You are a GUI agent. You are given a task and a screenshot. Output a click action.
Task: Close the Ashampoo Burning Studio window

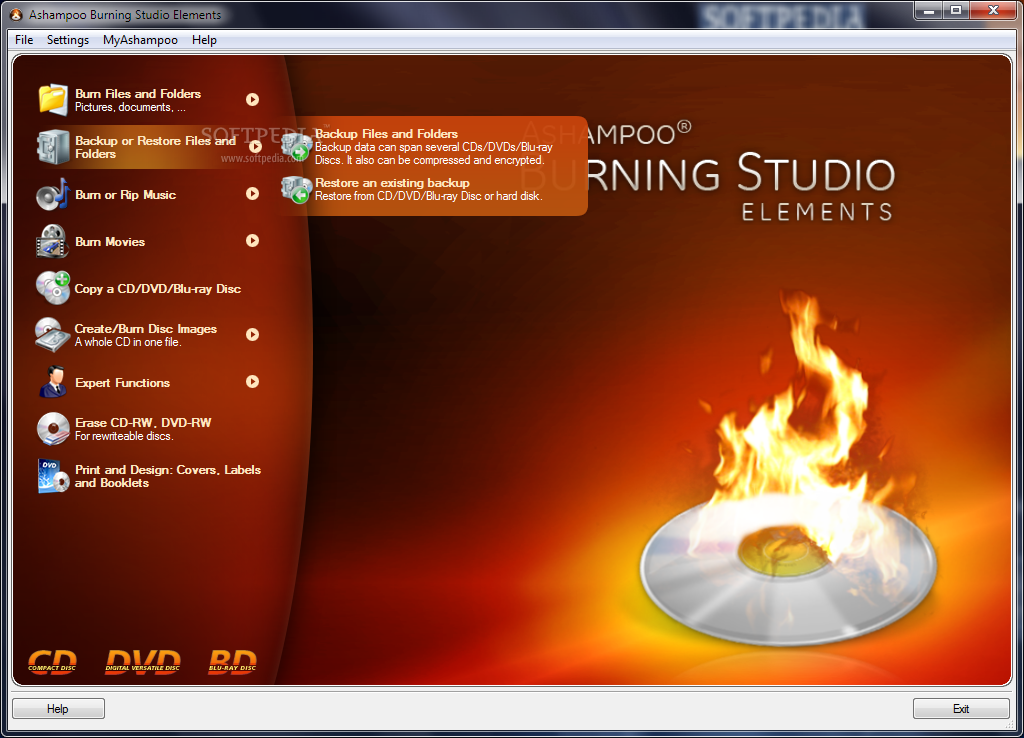994,10
